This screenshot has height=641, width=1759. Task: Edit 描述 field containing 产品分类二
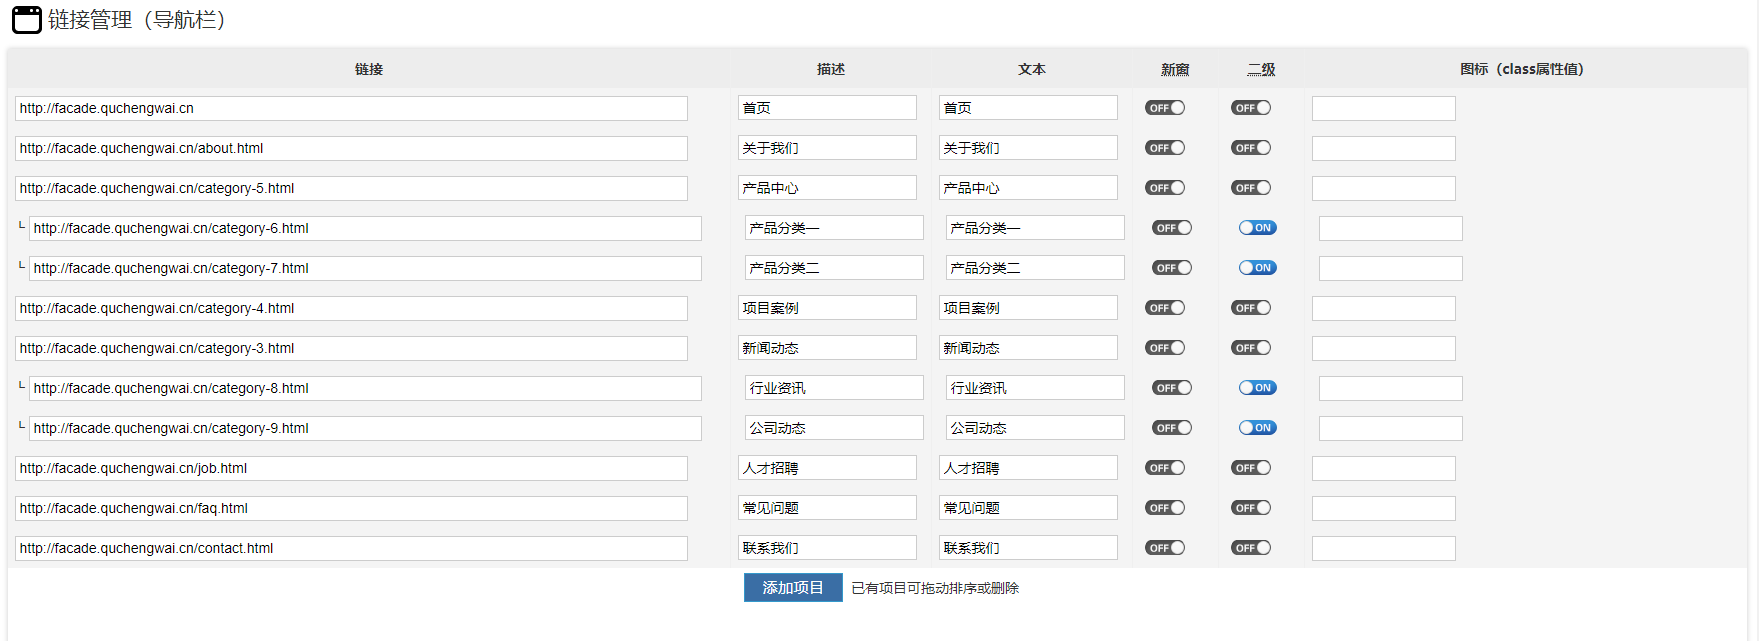[x=834, y=268]
